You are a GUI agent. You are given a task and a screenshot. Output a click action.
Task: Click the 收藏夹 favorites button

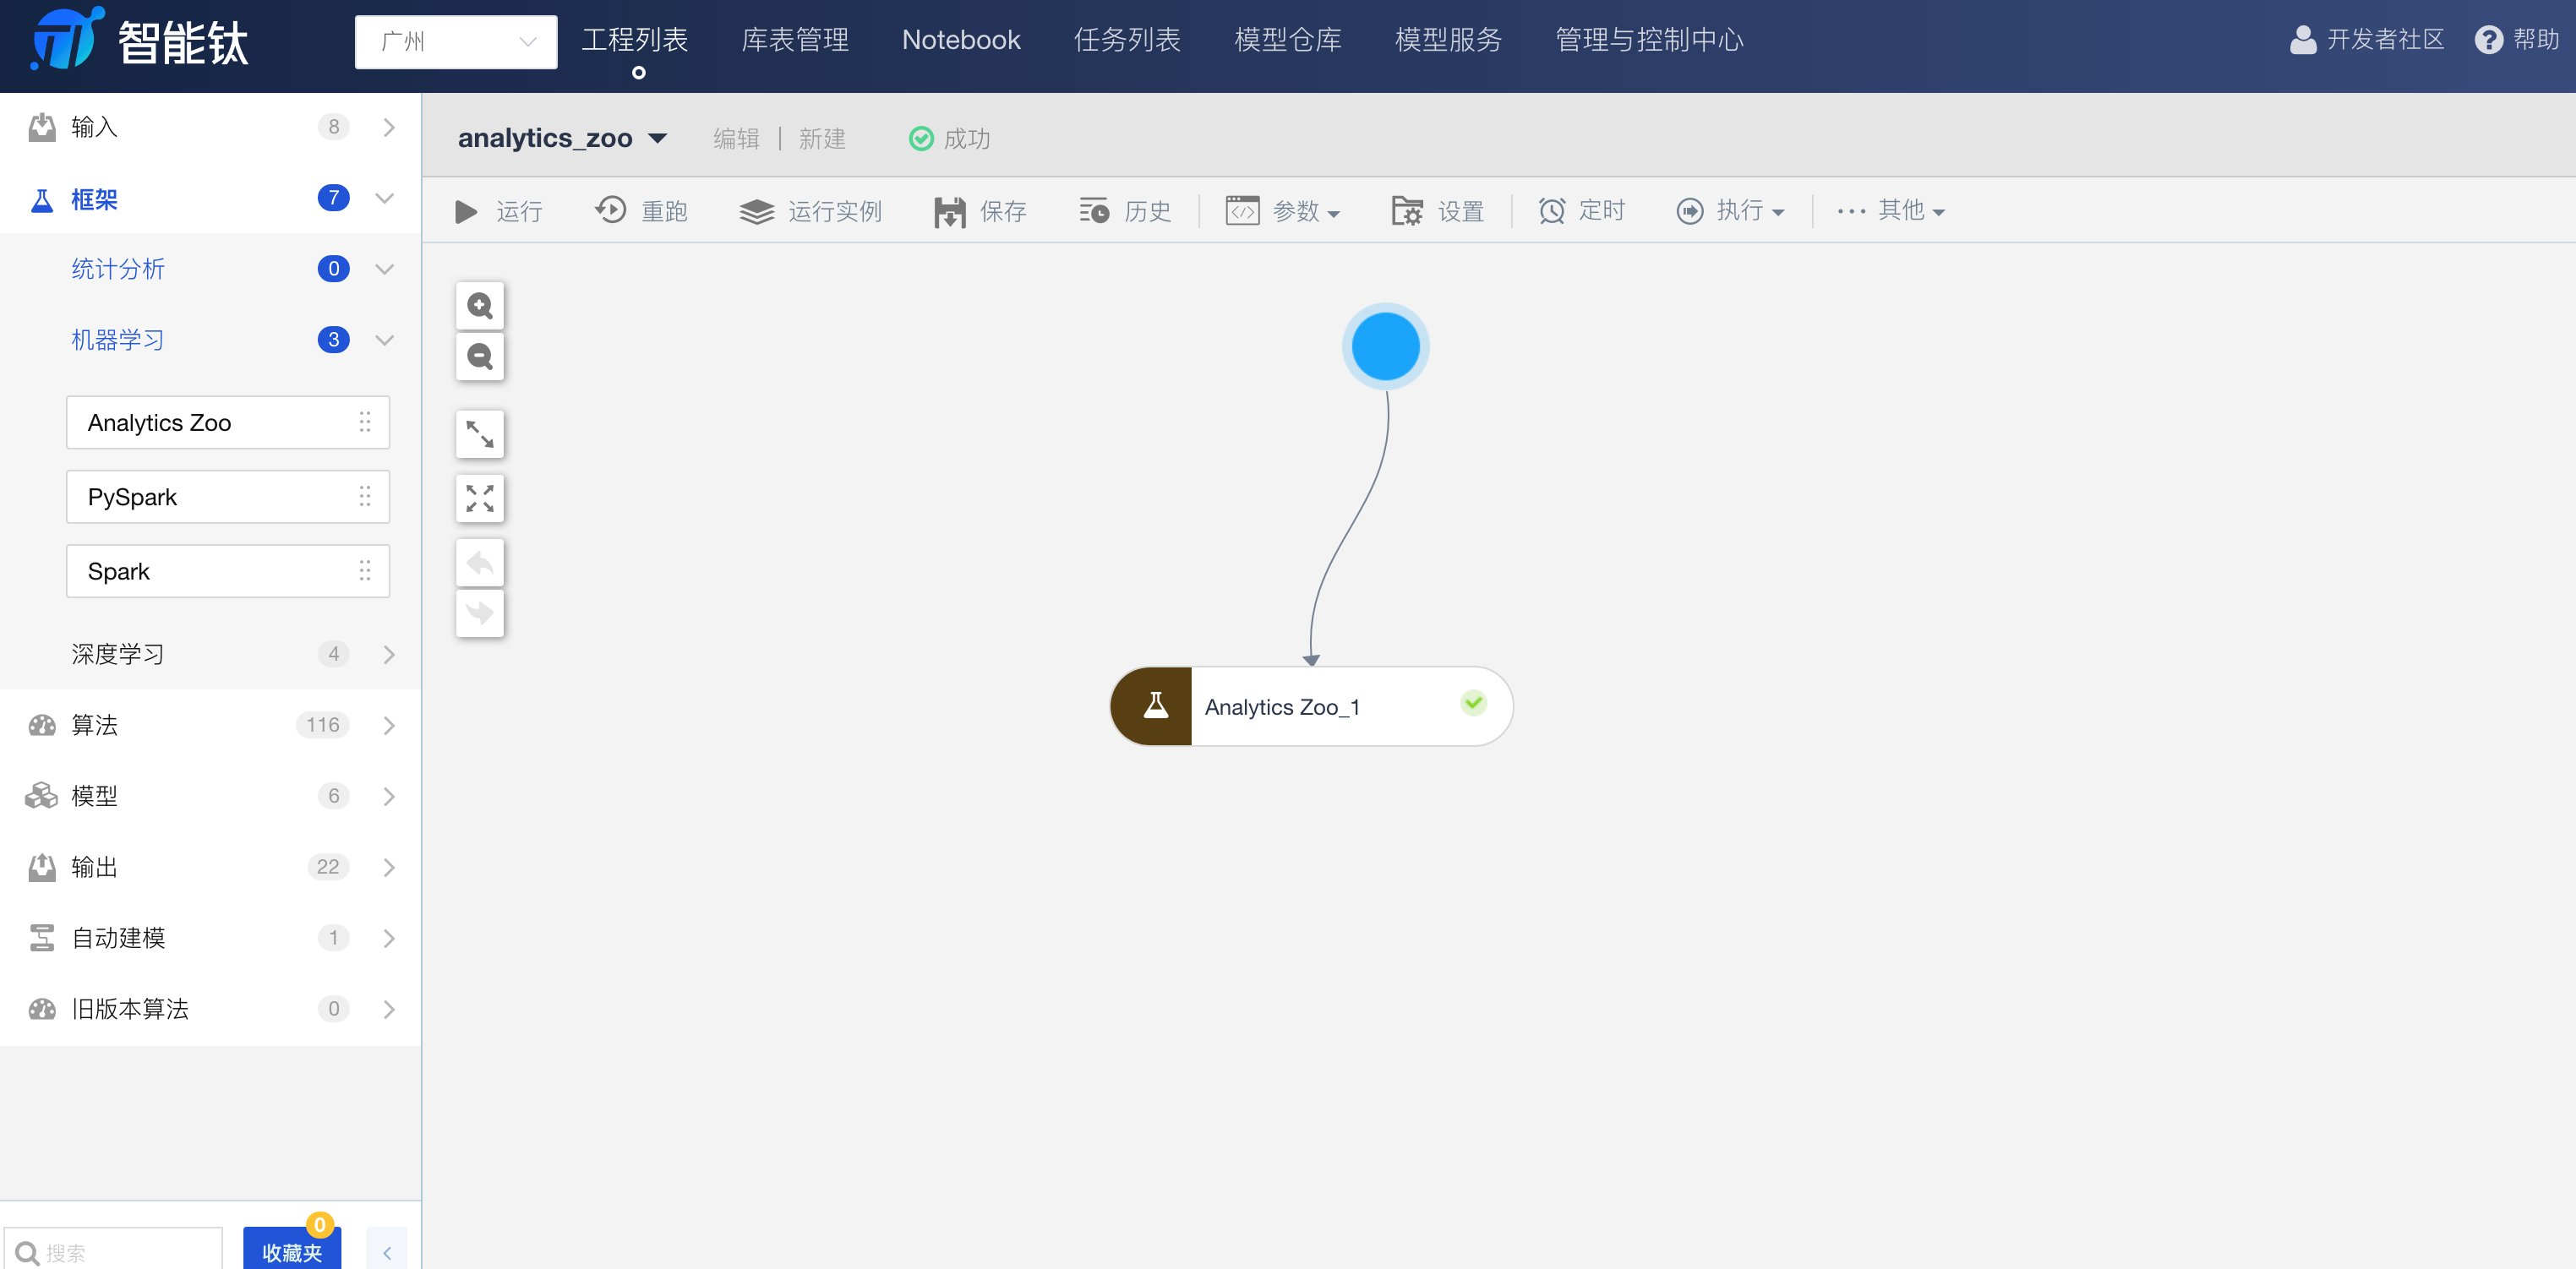292,1251
